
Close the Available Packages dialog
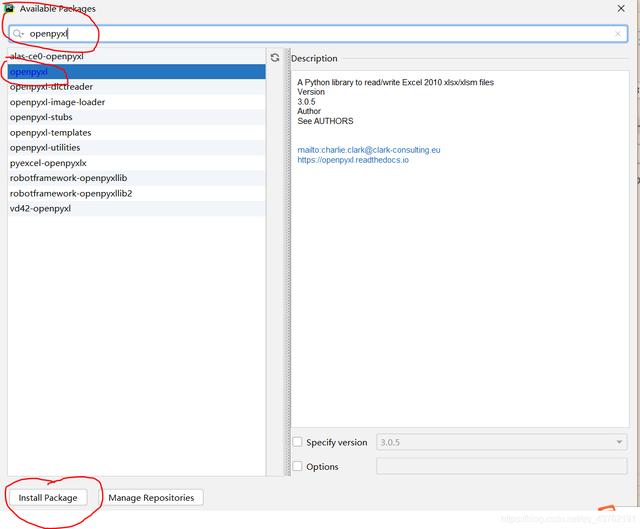point(622,9)
